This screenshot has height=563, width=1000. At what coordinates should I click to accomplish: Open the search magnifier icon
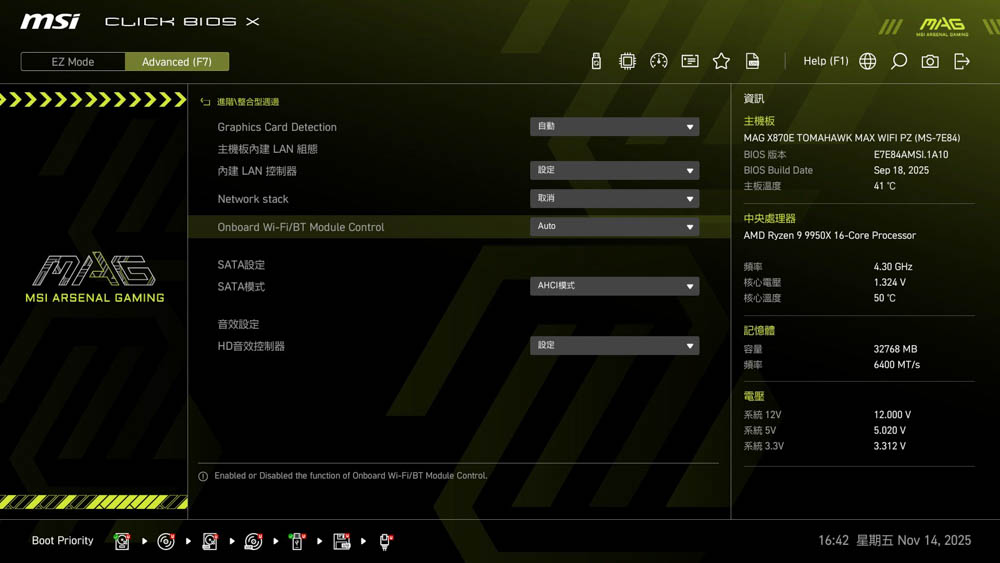899,62
